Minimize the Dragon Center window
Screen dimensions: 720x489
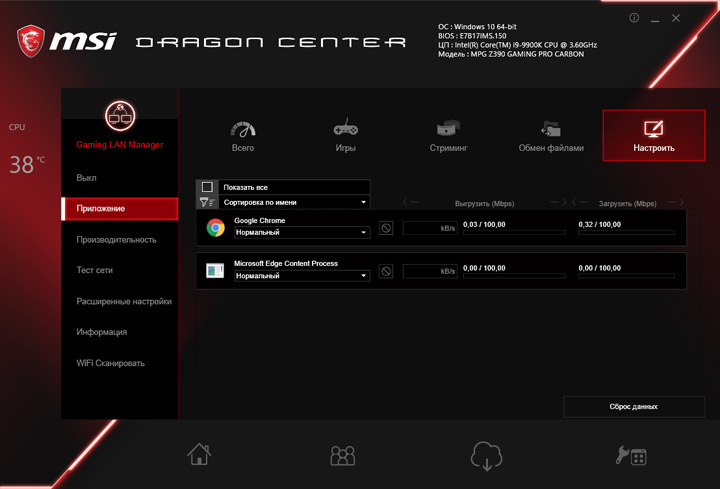pyautogui.click(x=655, y=19)
